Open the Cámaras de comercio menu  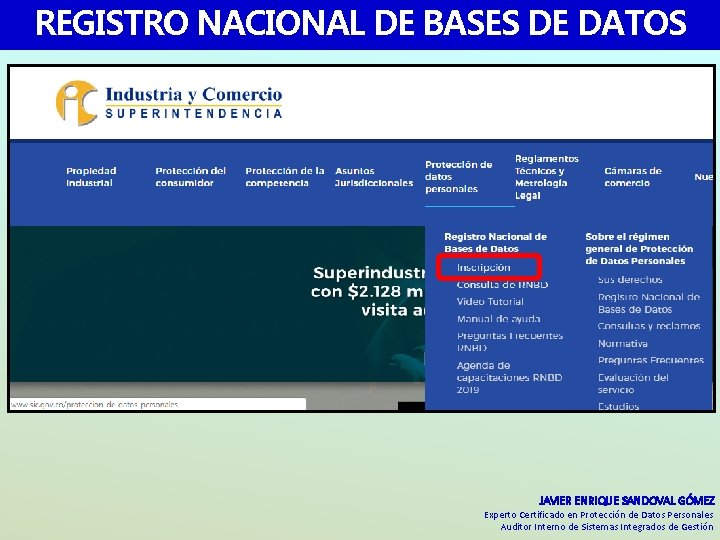click(633, 177)
